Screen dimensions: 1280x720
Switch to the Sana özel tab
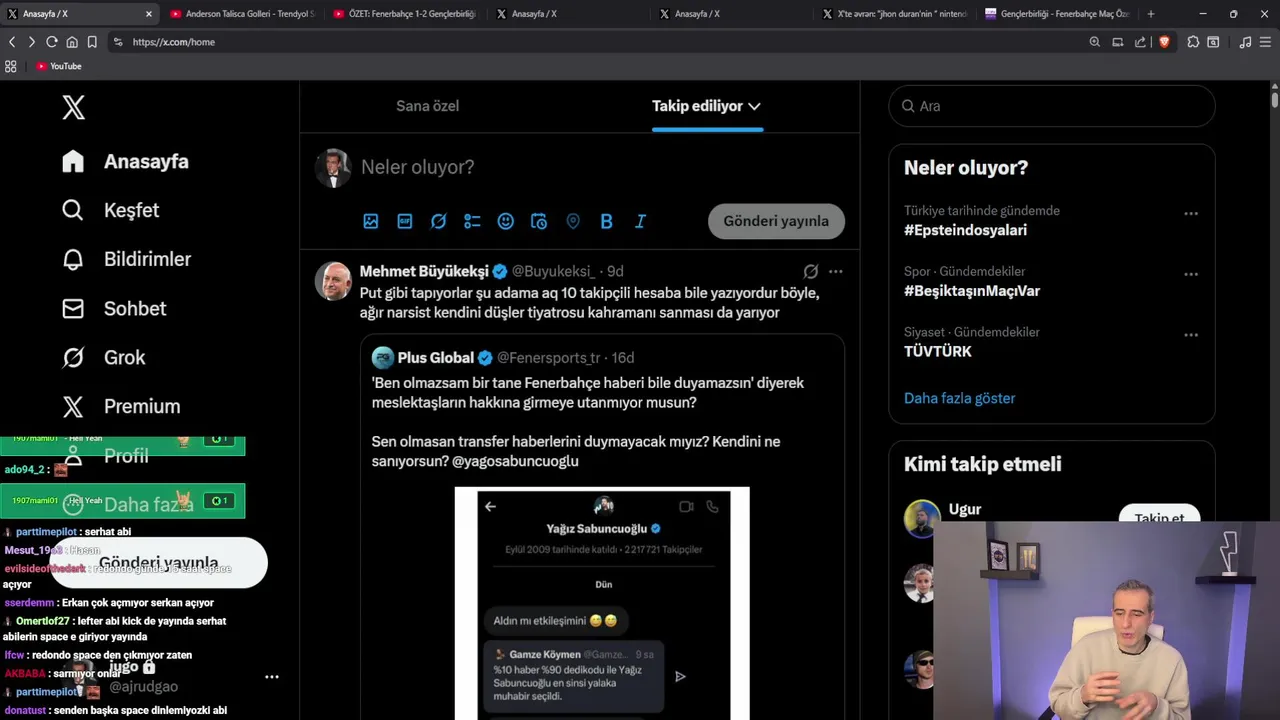427,106
